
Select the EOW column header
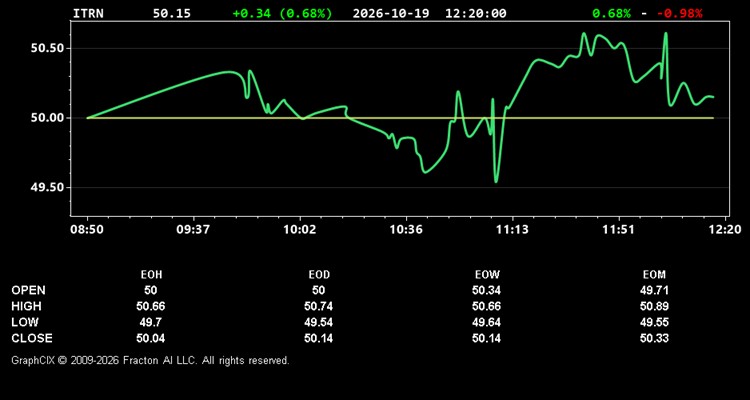(486, 275)
